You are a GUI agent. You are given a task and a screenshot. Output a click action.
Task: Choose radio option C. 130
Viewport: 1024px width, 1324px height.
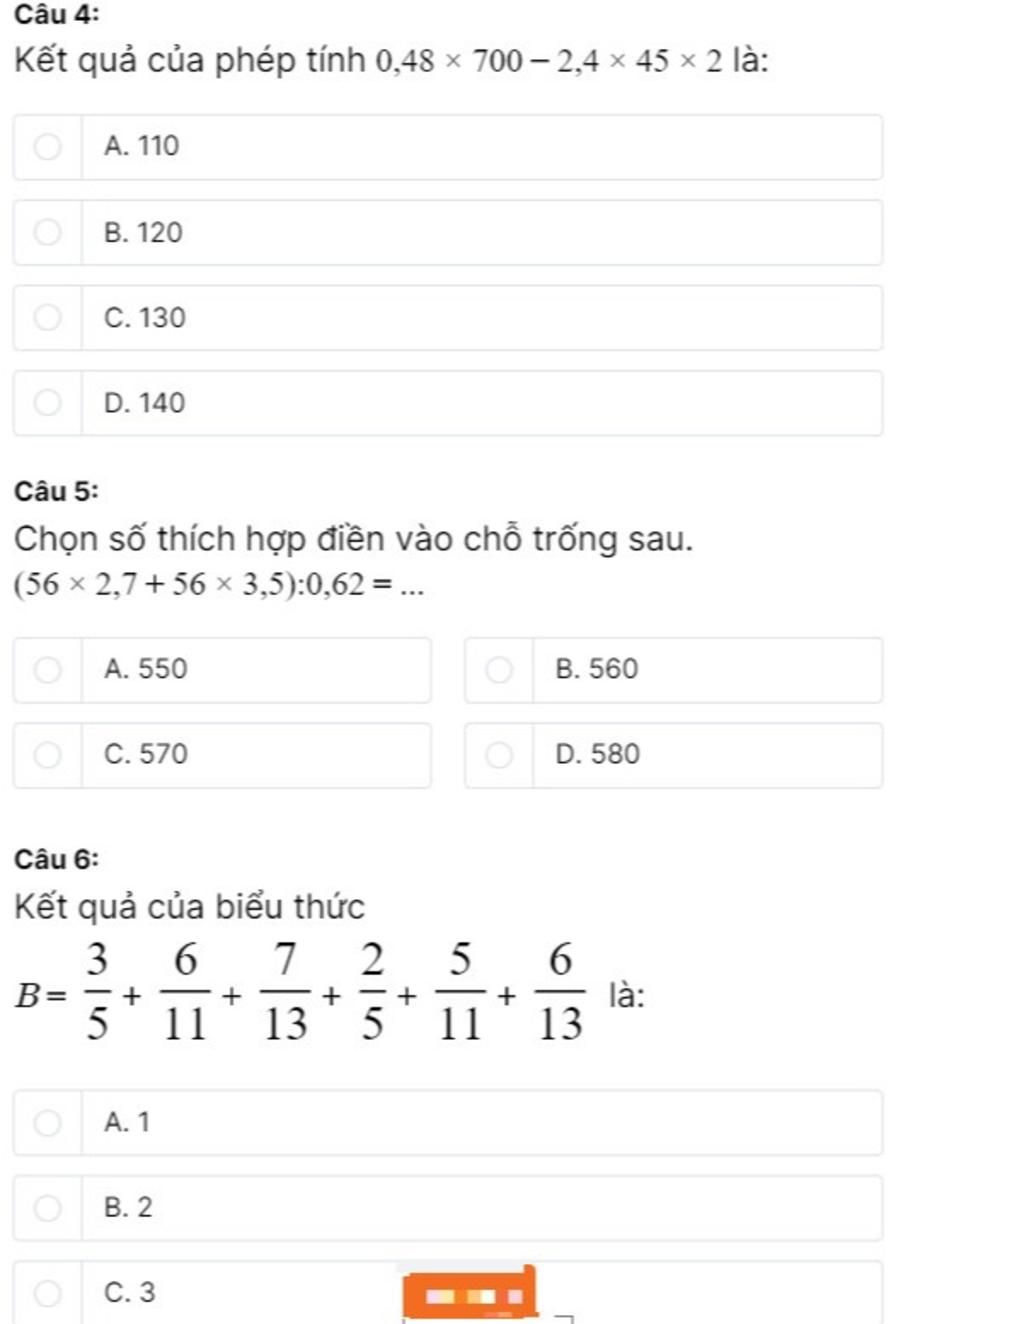click(47, 318)
